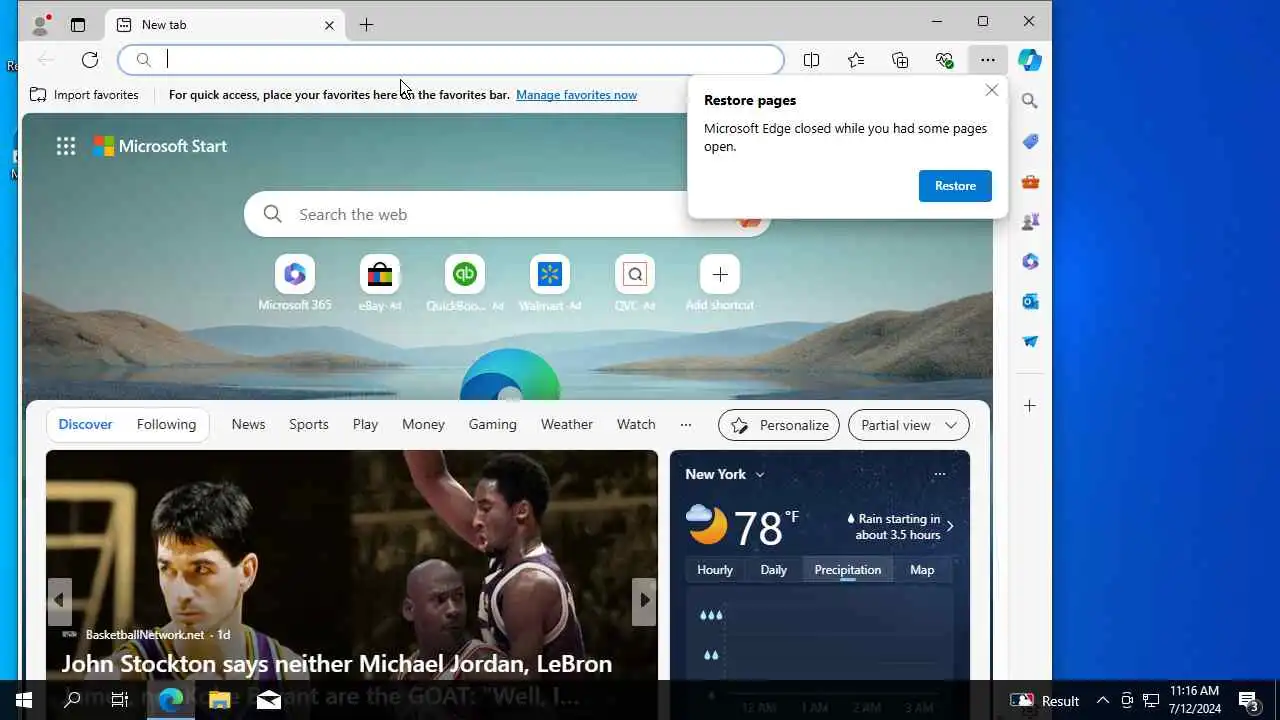
Task: Select the Hourly weather tab
Action: coord(715,570)
